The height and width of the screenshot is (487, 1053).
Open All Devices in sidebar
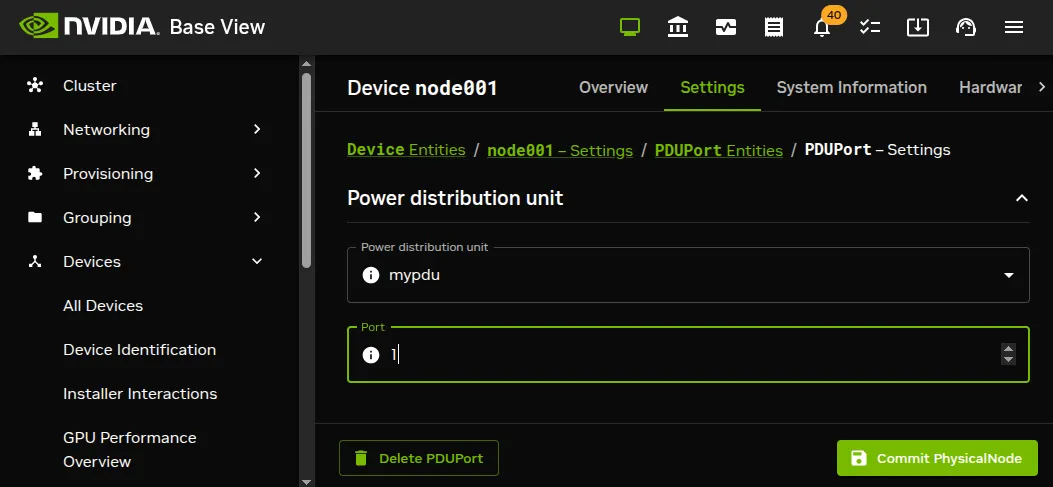(103, 306)
